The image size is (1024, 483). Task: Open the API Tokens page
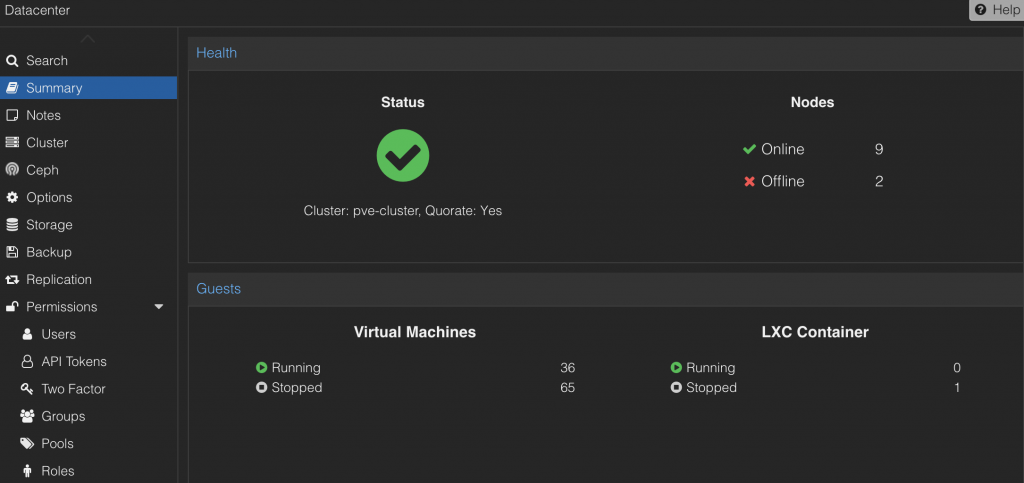pyautogui.click(x=88, y=362)
